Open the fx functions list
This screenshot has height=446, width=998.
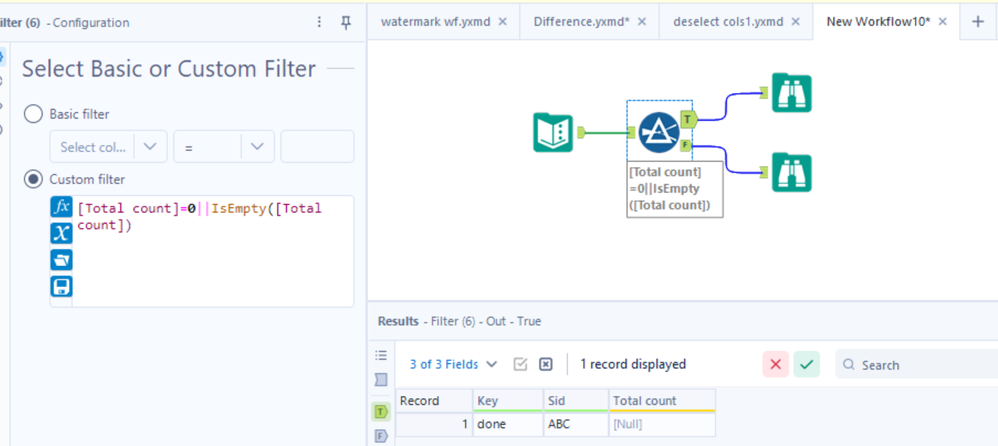tap(61, 208)
